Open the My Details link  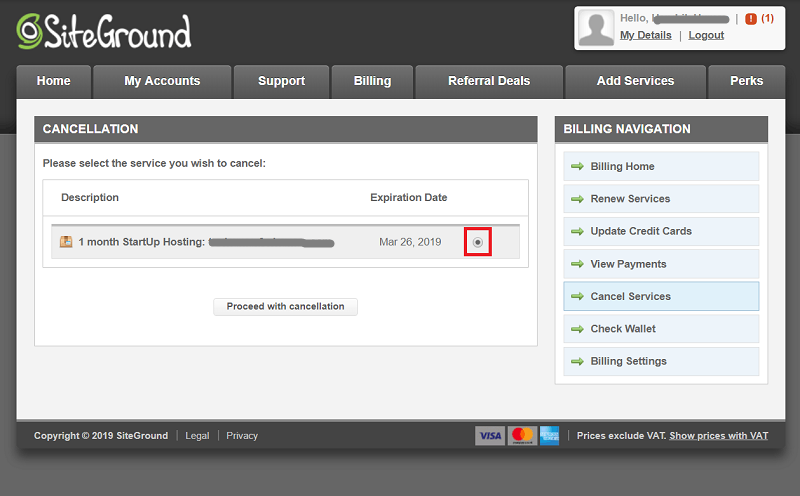(645, 35)
